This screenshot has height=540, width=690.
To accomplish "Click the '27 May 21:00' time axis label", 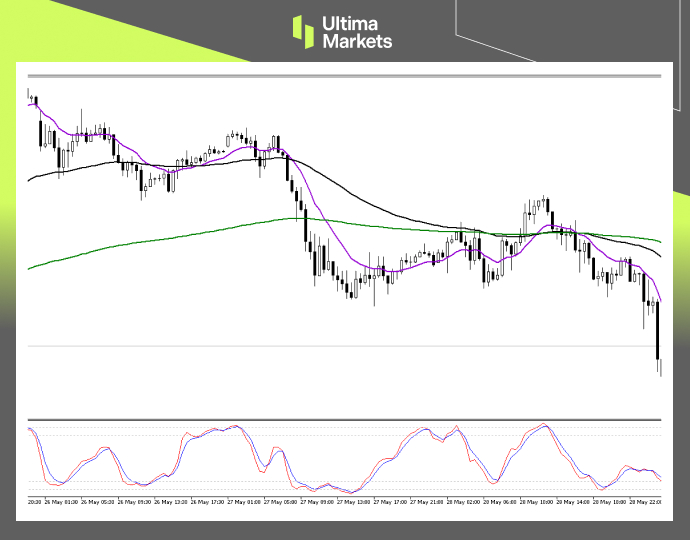I will pyautogui.click(x=426, y=502).
